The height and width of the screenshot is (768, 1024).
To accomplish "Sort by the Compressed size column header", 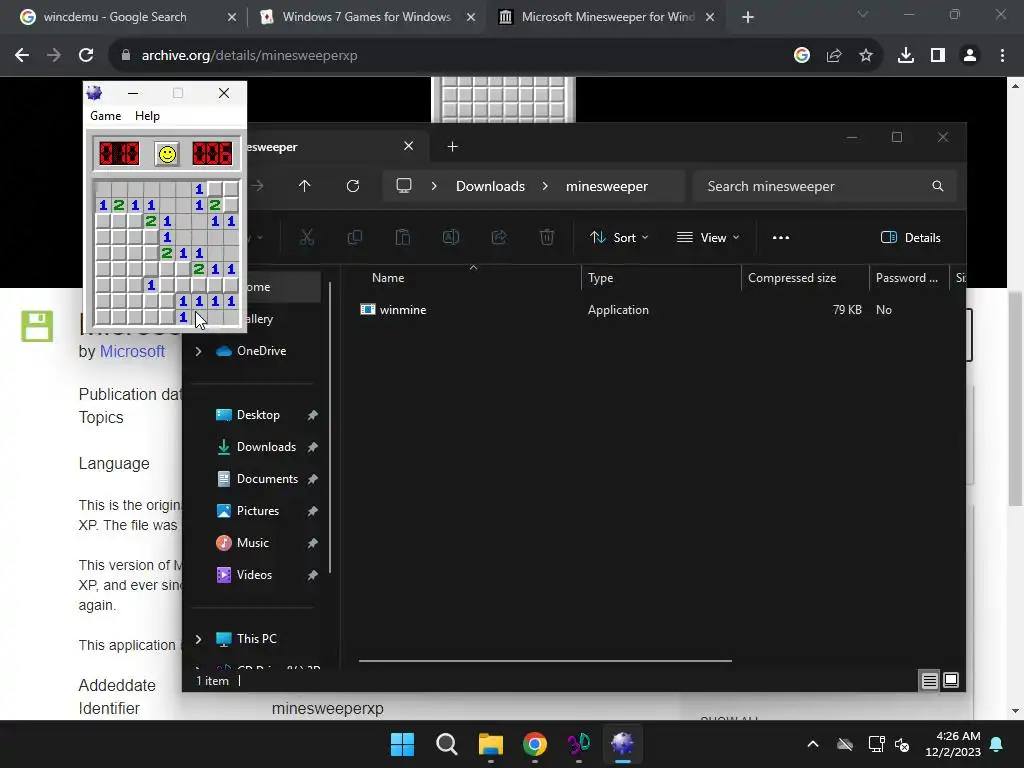I will tap(792, 278).
